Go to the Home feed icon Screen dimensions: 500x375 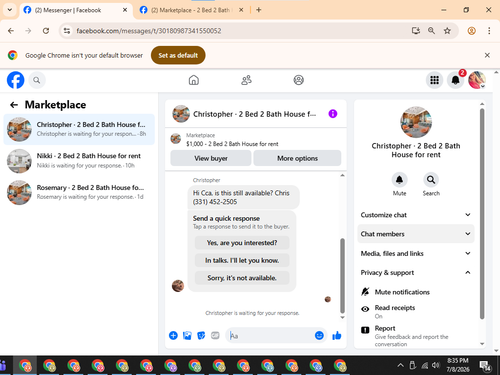pos(194,80)
